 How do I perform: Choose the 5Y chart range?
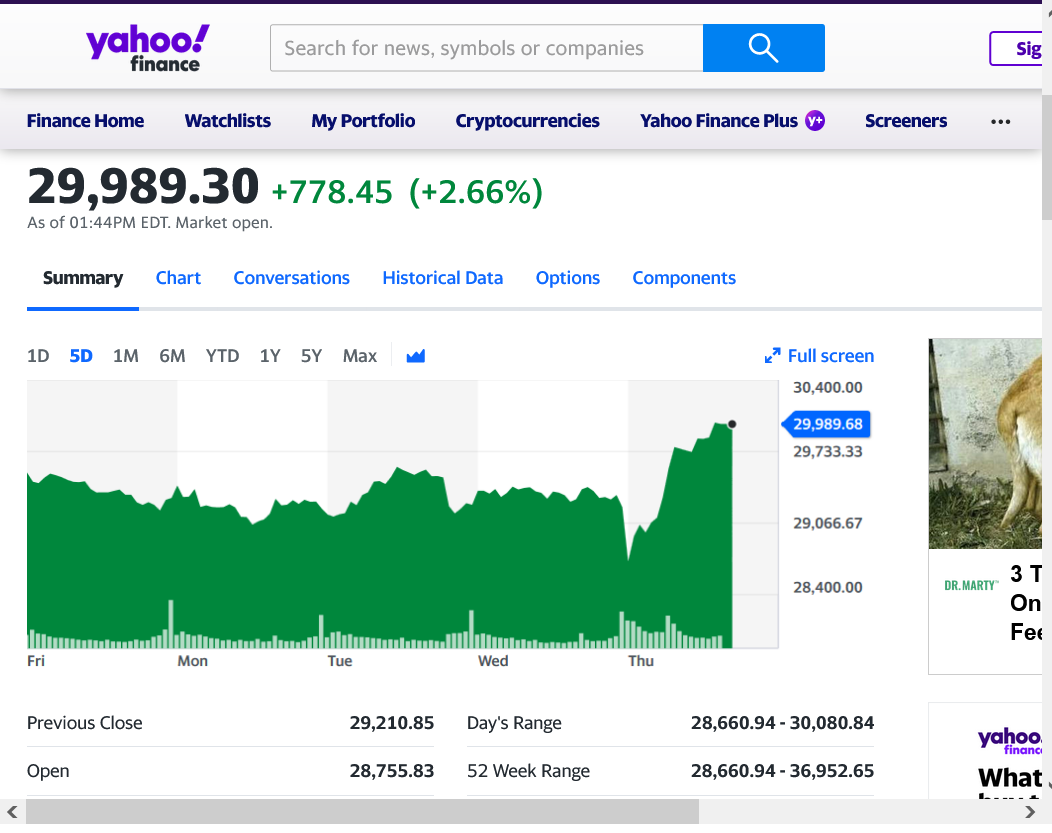point(311,355)
